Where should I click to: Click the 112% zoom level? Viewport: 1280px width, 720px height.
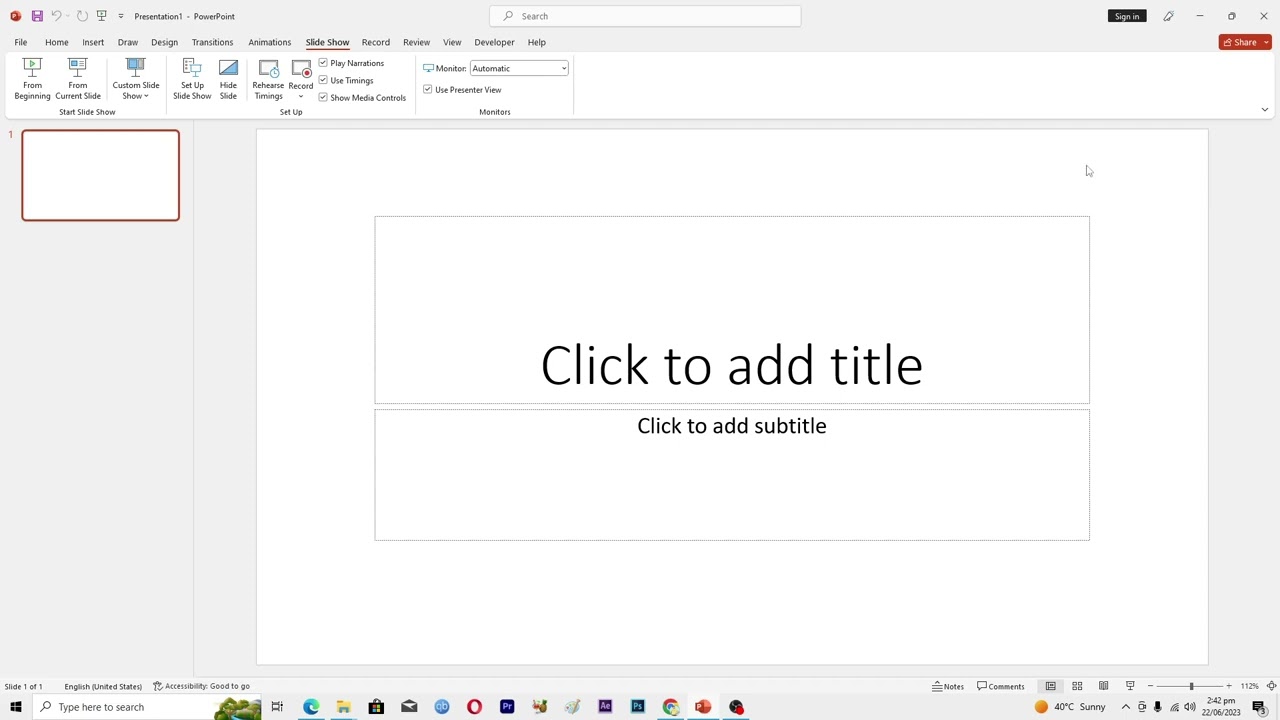pos(1250,686)
